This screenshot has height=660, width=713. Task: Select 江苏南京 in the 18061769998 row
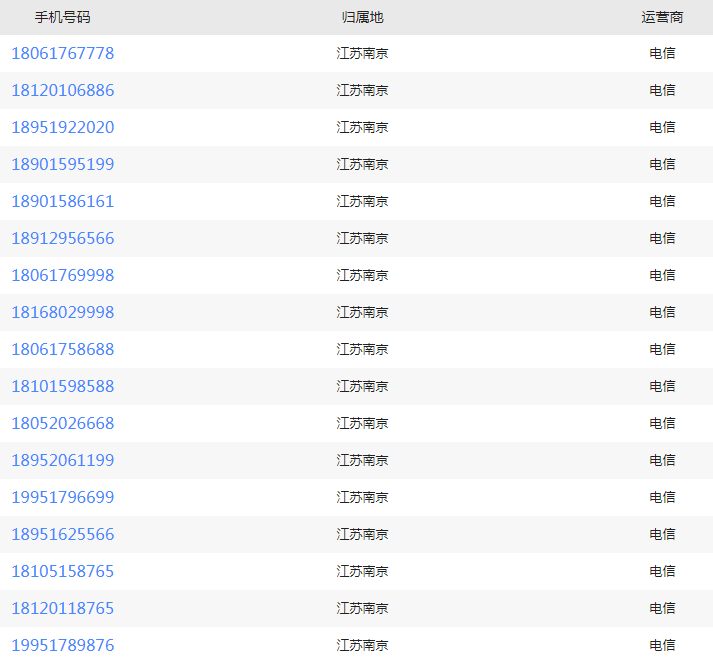[362, 276]
